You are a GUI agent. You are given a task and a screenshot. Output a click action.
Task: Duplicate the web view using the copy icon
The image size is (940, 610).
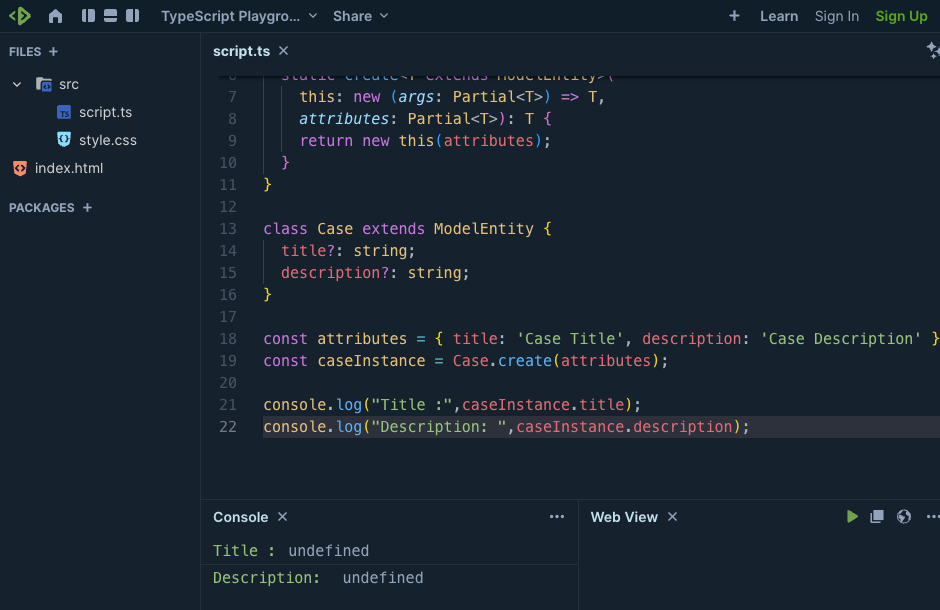pos(877,517)
